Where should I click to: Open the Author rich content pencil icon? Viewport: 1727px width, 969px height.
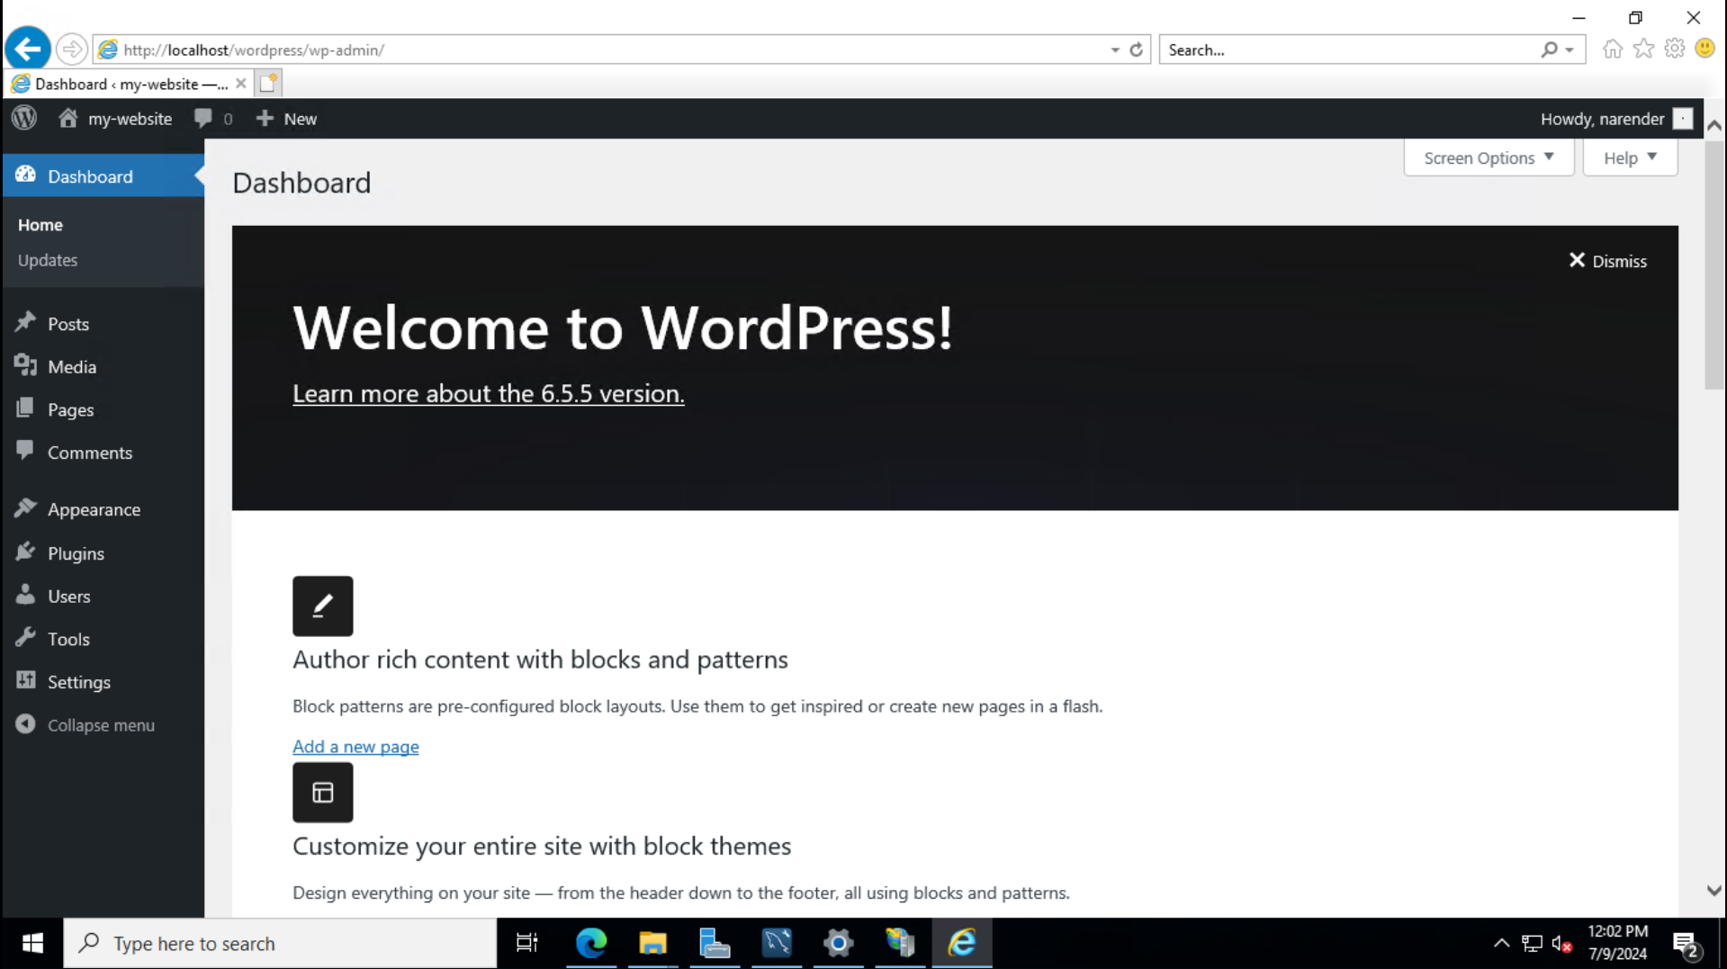click(x=322, y=605)
